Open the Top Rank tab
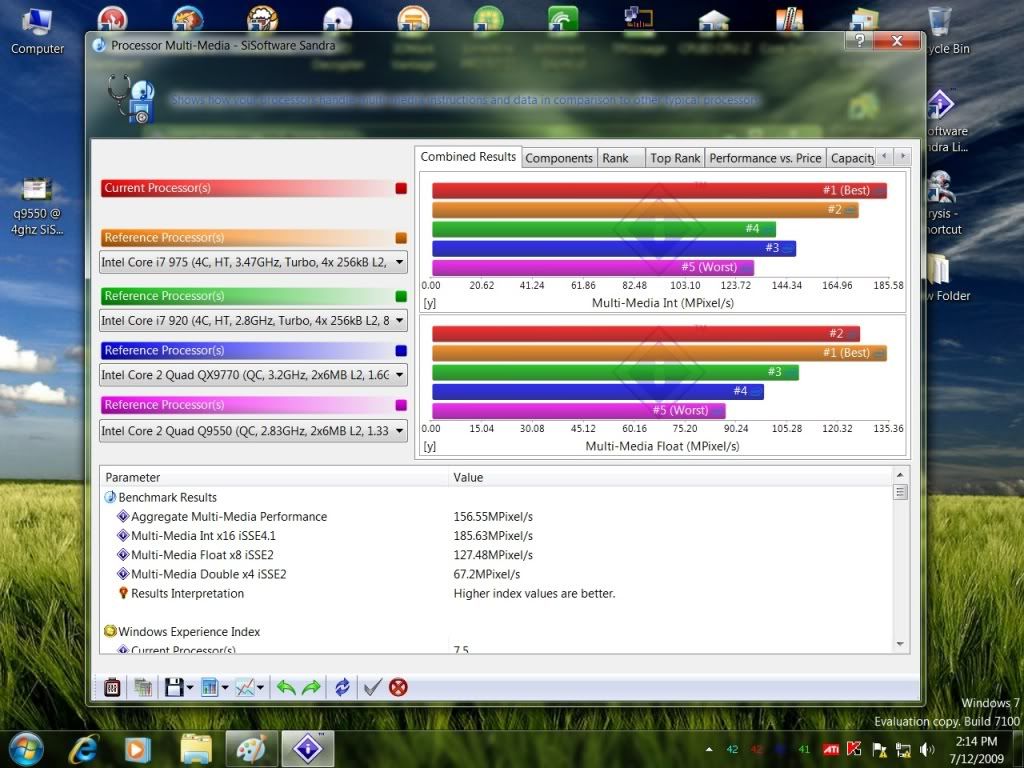The width and height of the screenshot is (1024, 768). [x=675, y=158]
